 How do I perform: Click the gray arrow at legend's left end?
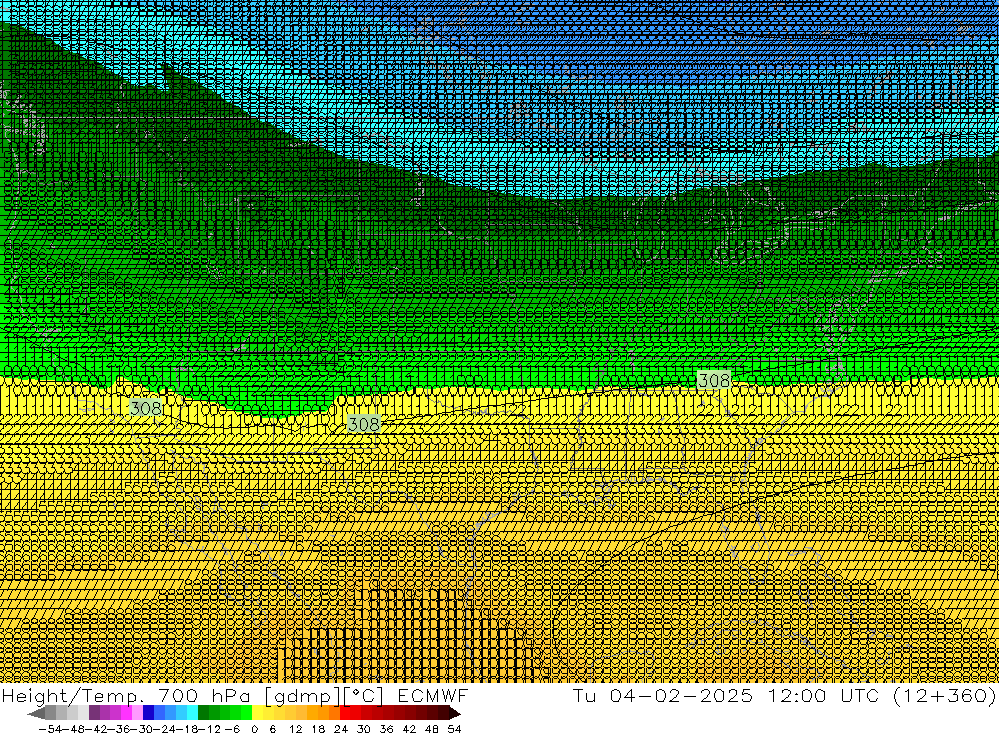click(x=36, y=713)
